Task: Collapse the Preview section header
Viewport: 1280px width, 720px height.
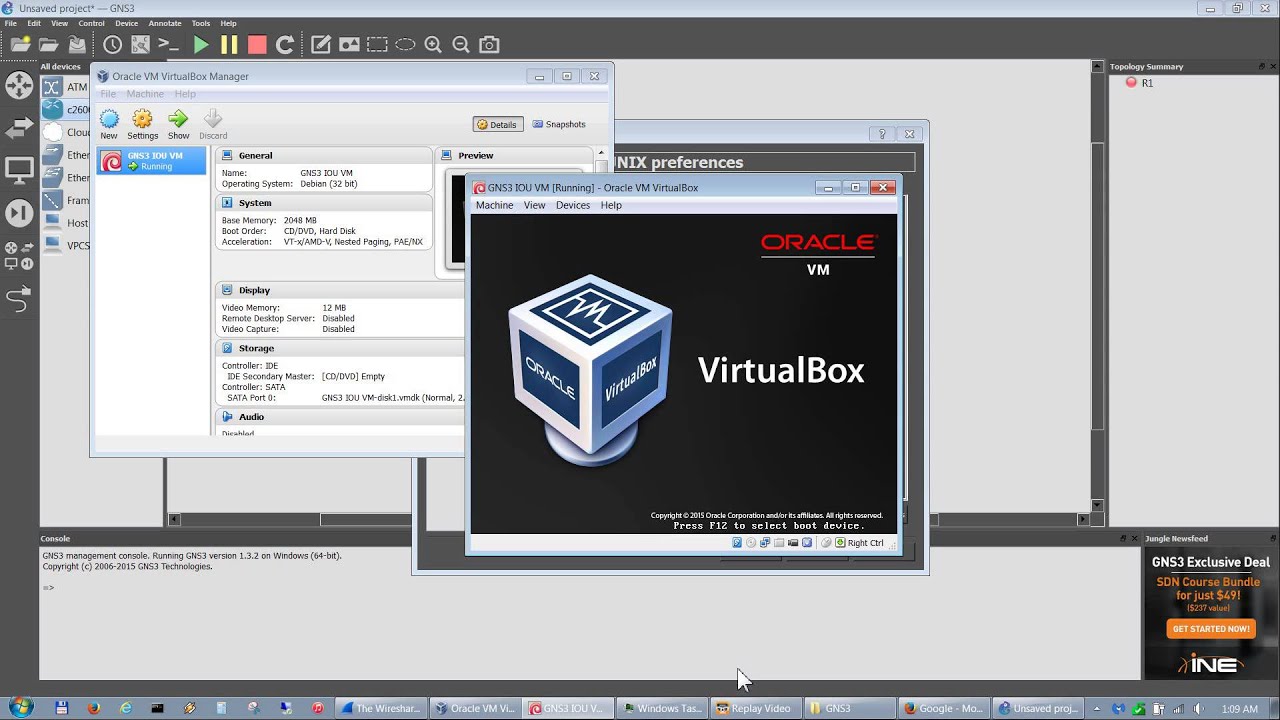Action: point(514,155)
